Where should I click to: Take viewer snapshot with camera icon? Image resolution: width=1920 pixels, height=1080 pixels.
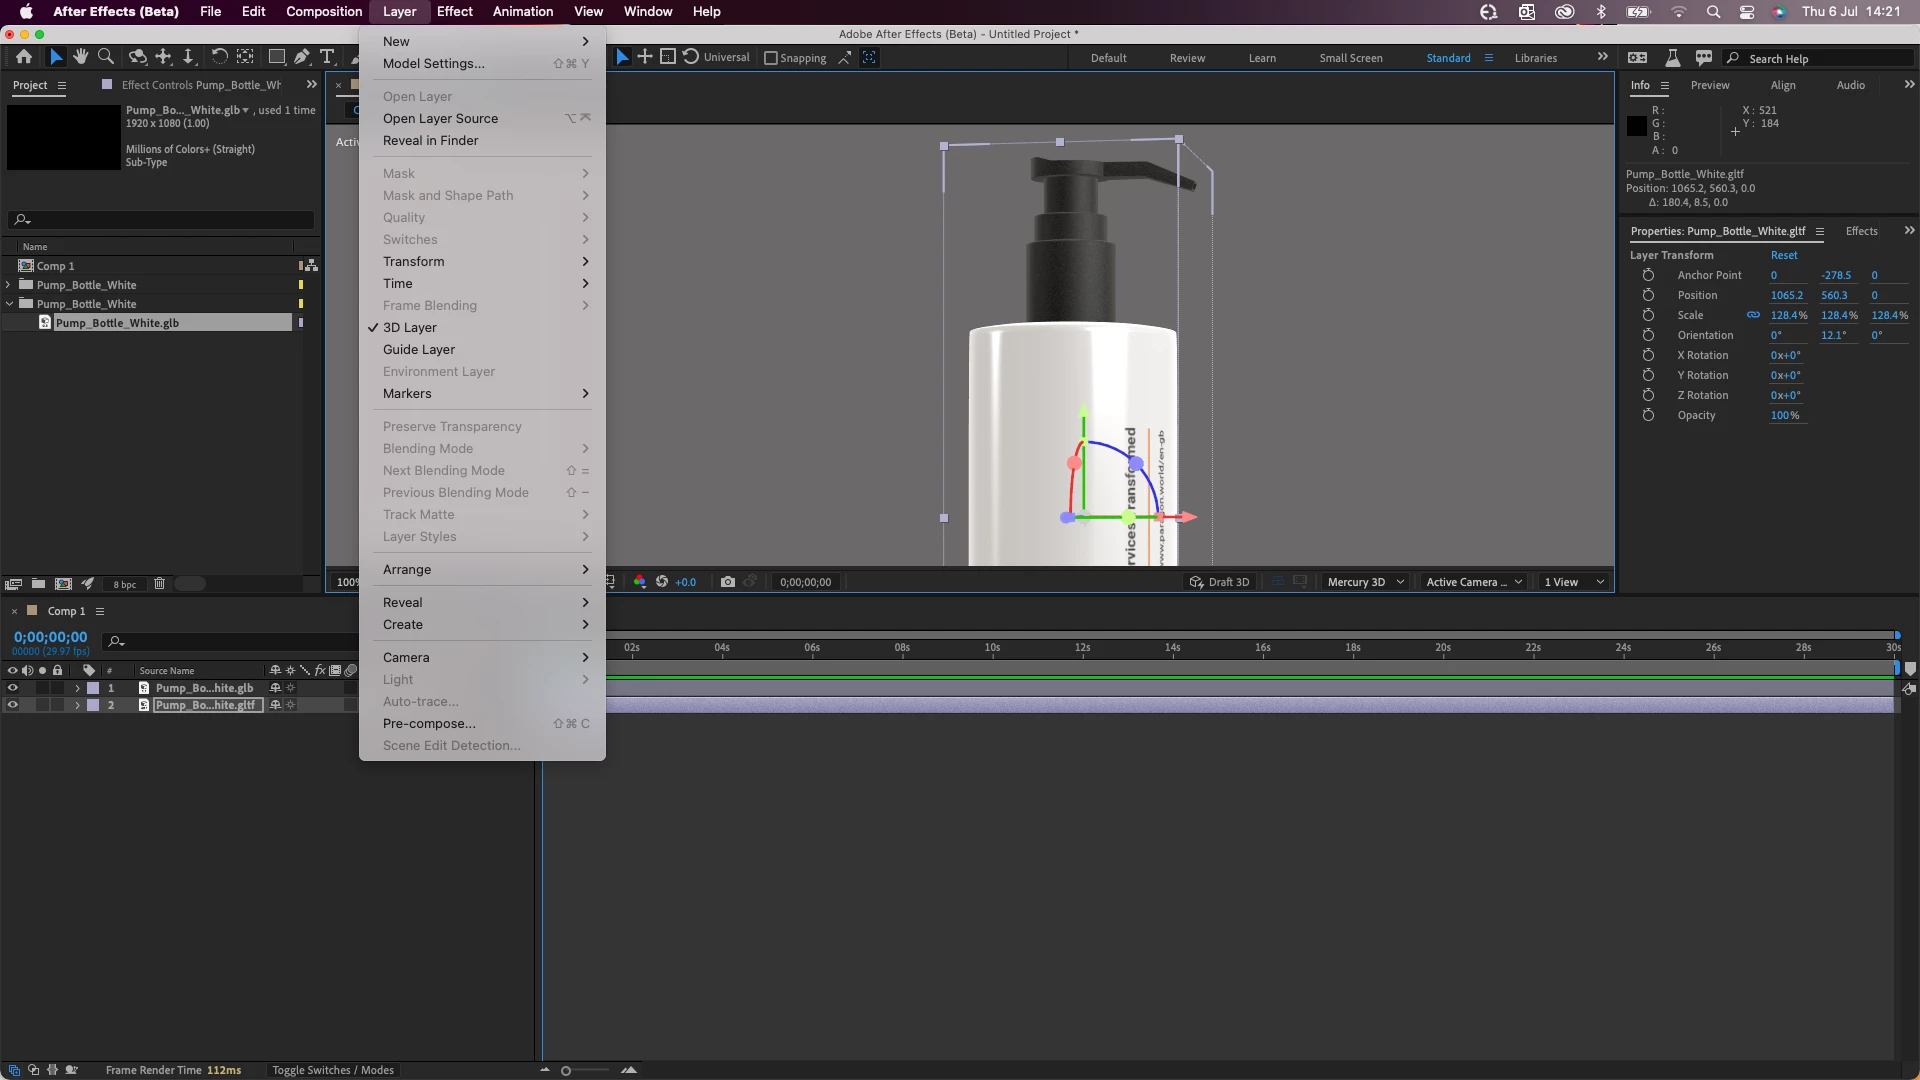coord(728,582)
